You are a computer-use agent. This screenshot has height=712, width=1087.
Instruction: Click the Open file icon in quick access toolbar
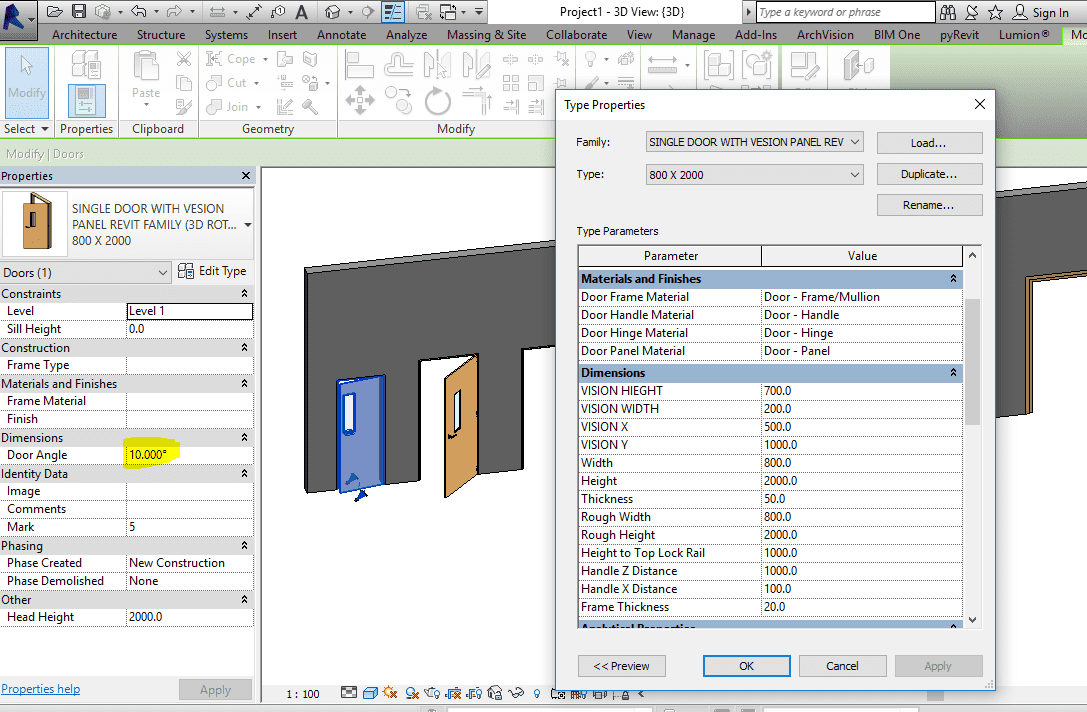click(54, 12)
